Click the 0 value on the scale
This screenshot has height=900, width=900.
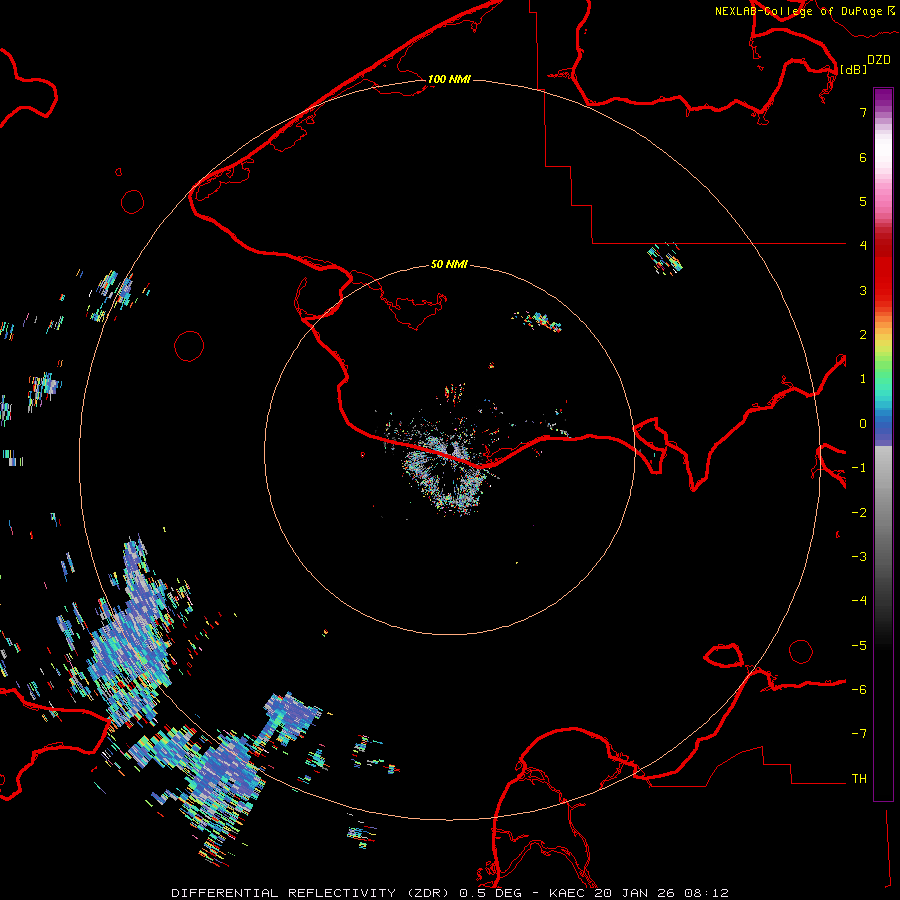point(863,424)
